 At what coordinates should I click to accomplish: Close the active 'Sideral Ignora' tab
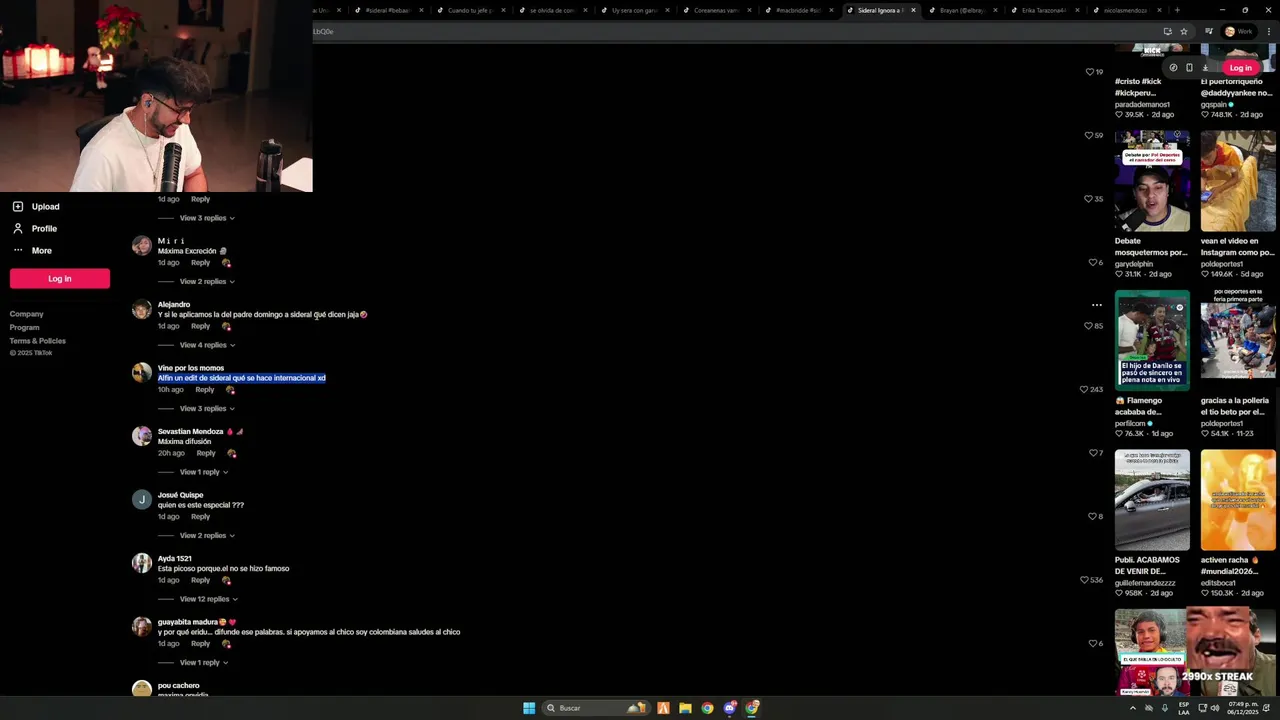point(913,10)
